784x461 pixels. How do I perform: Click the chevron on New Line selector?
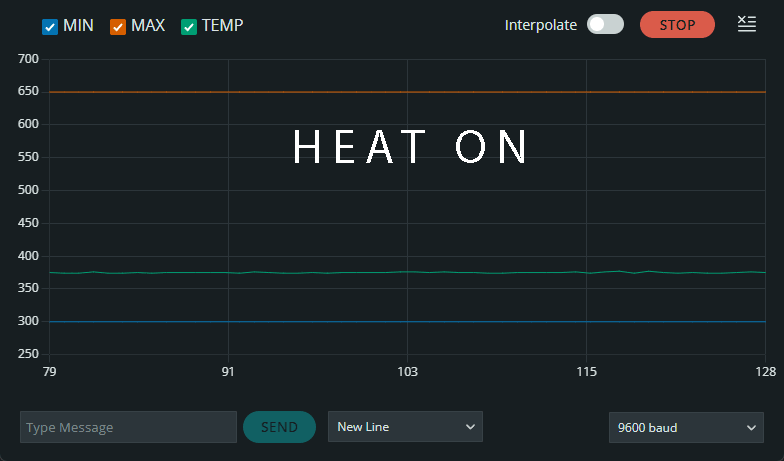470,426
